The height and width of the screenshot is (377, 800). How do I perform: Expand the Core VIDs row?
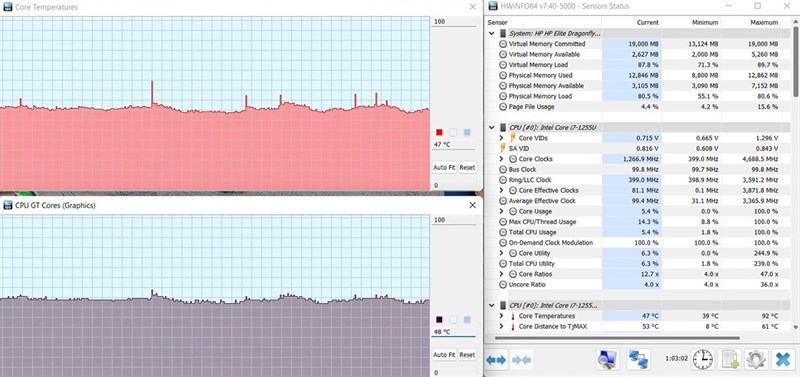coord(502,138)
